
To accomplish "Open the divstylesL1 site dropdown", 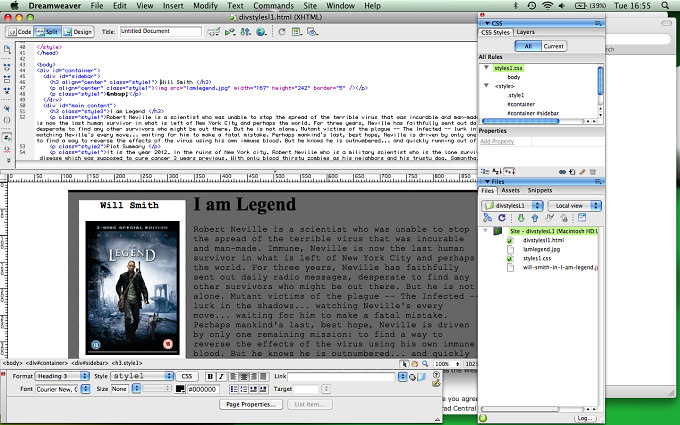I will [512, 206].
